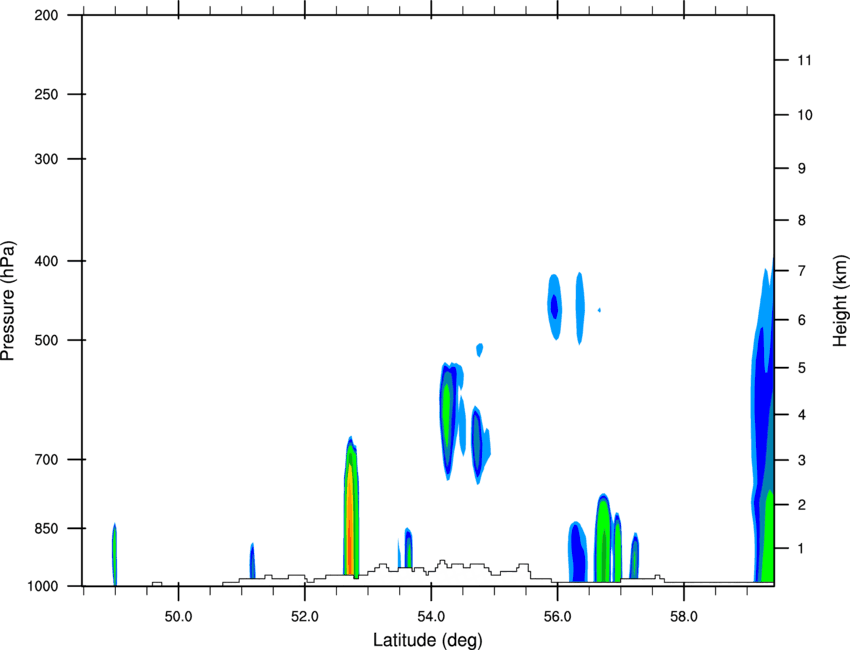The width and height of the screenshot is (850, 650).
Task: Select the 500 pressure tick label
Action: 46,340
